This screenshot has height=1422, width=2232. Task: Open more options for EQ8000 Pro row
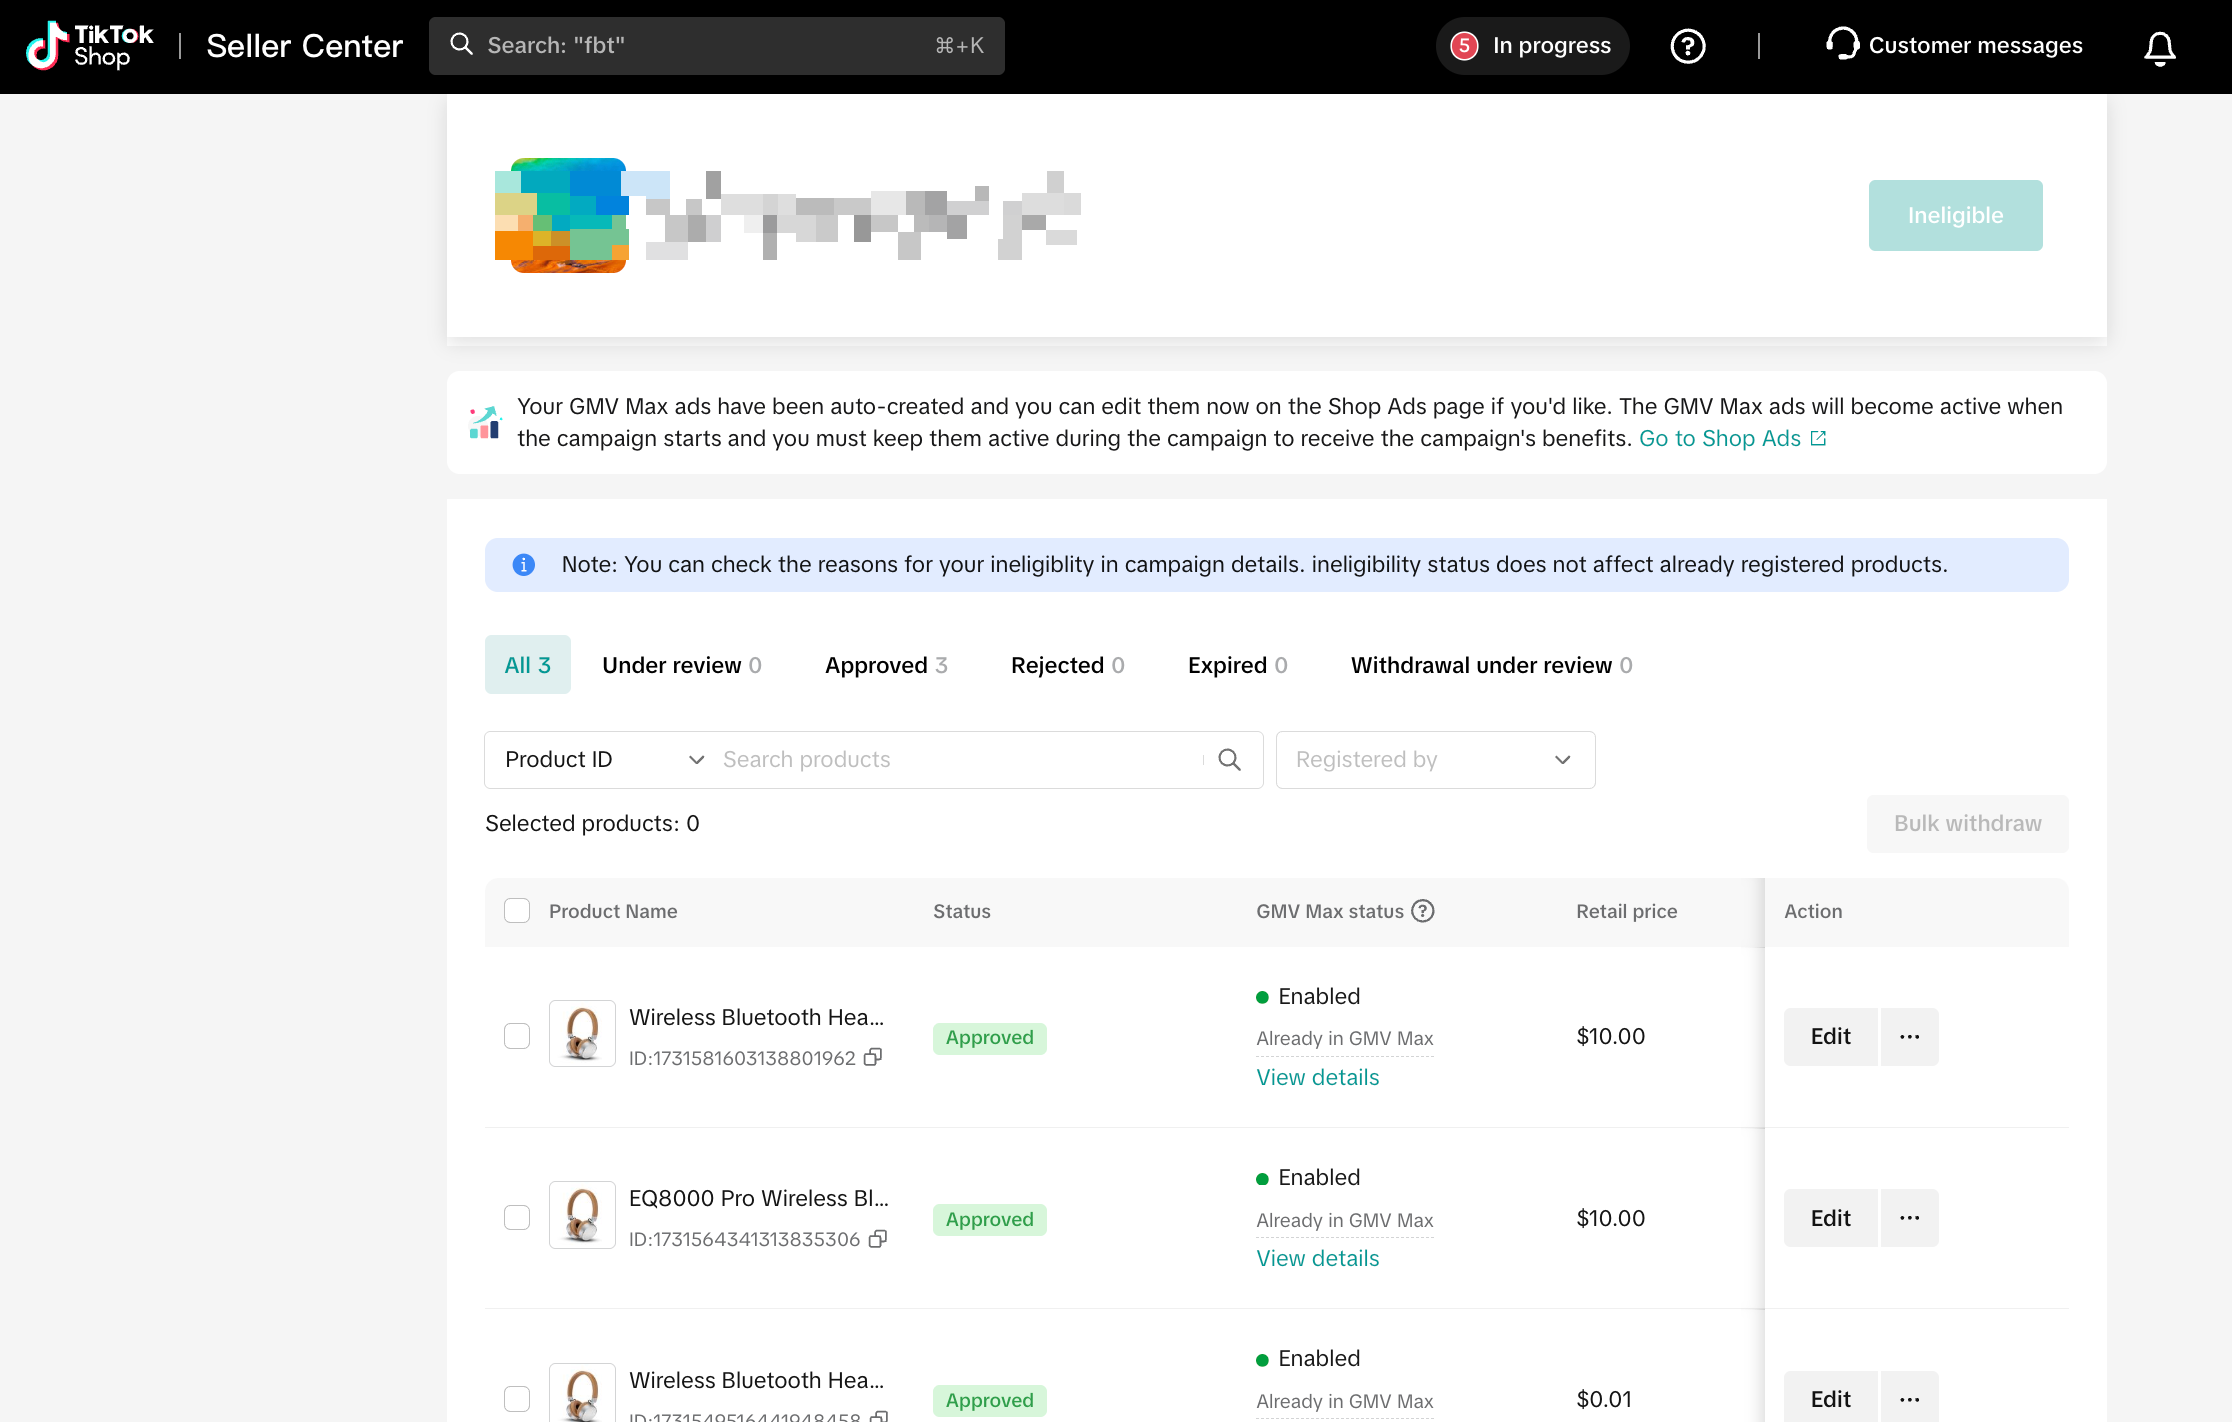(x=1909, y=1218)
